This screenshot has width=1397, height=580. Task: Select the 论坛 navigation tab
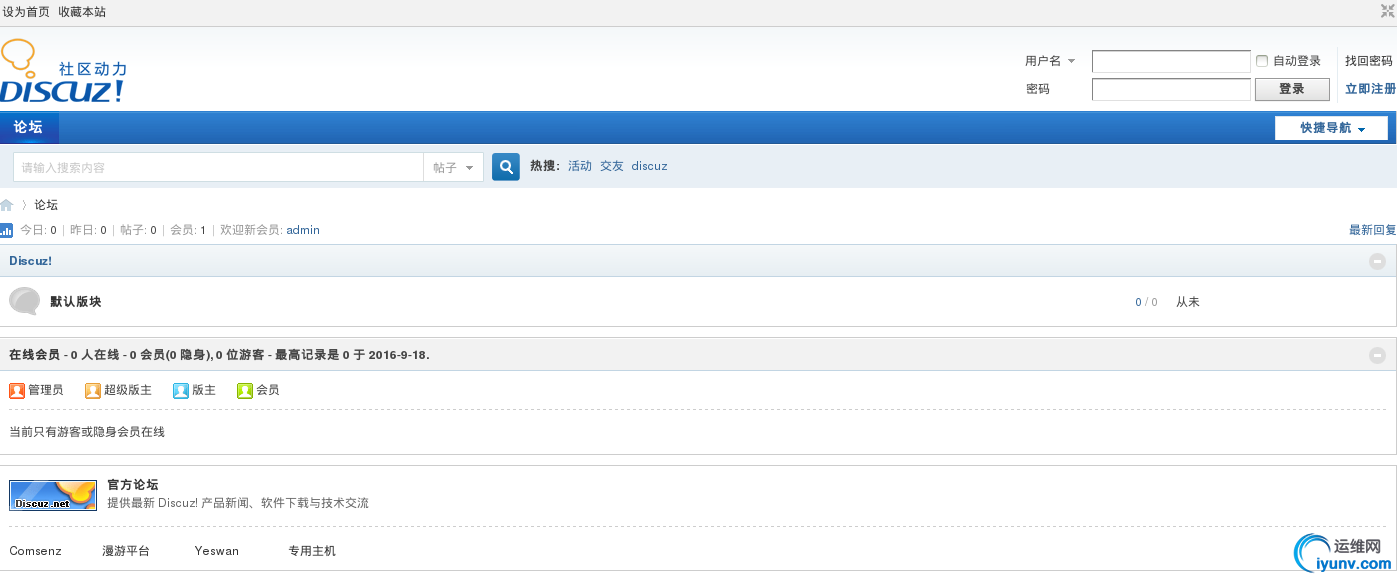pos(29,127)
